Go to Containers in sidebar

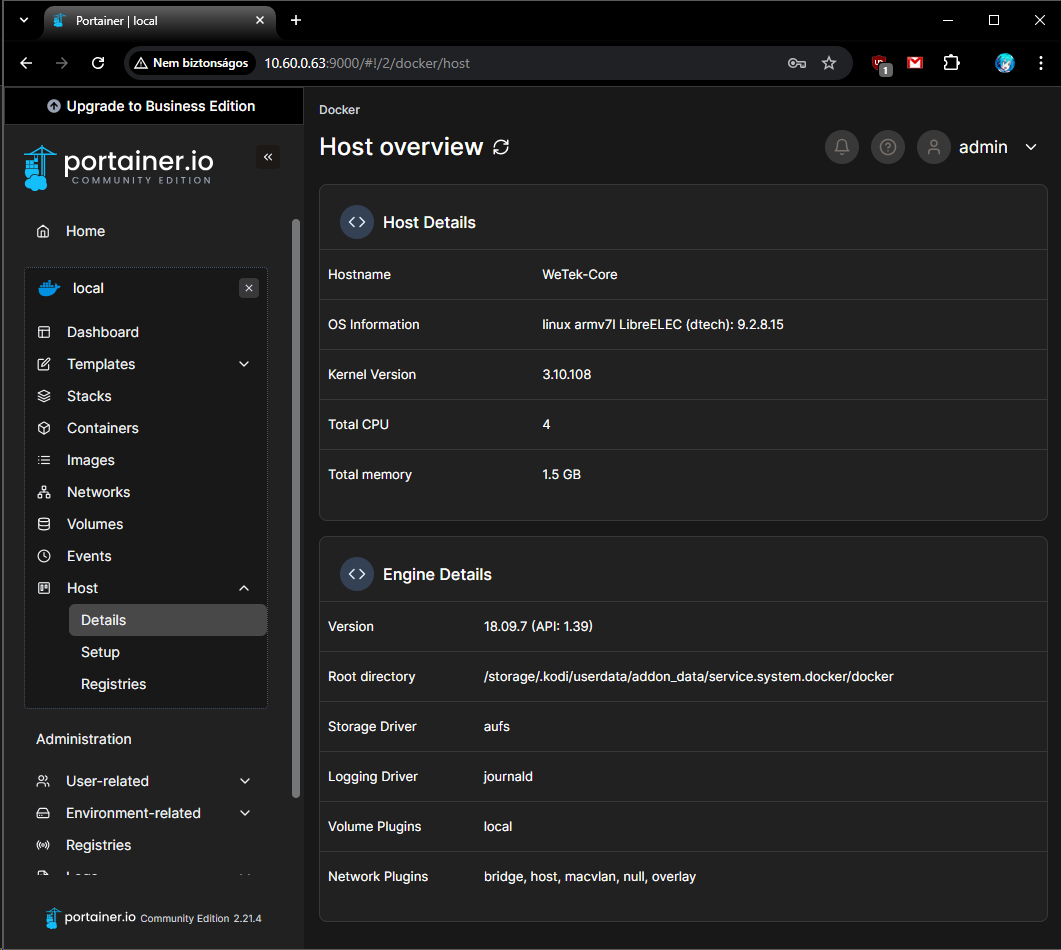(102, 428)
